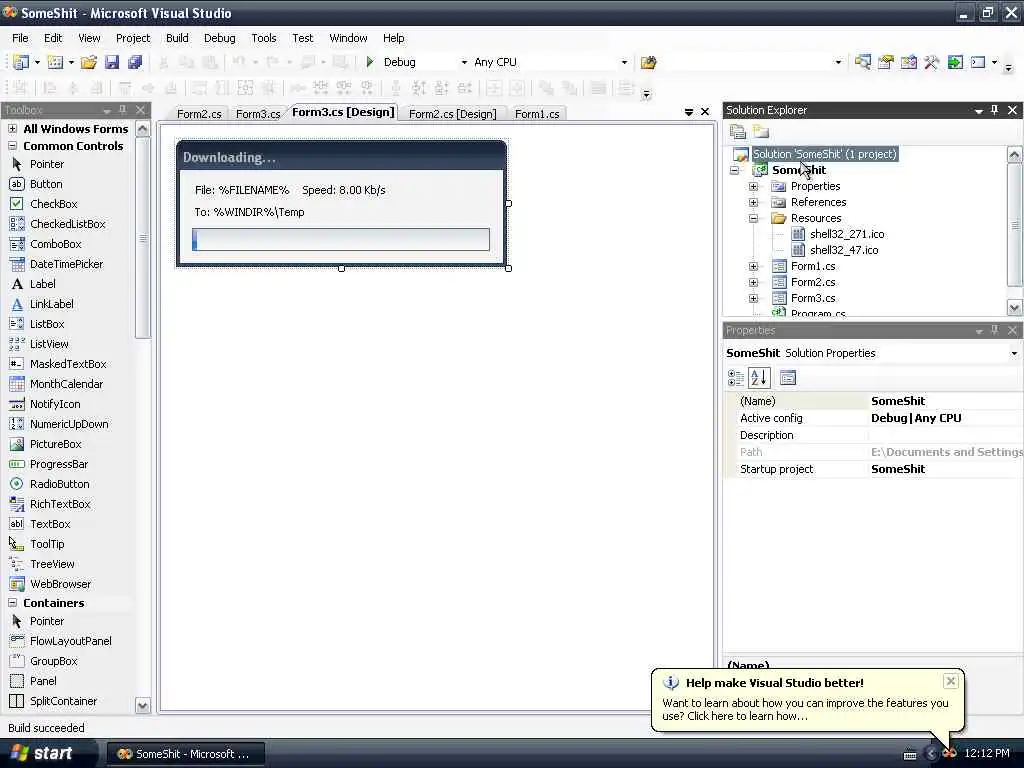Expand All Windows Forms toolbox group

tap(12, 129)
